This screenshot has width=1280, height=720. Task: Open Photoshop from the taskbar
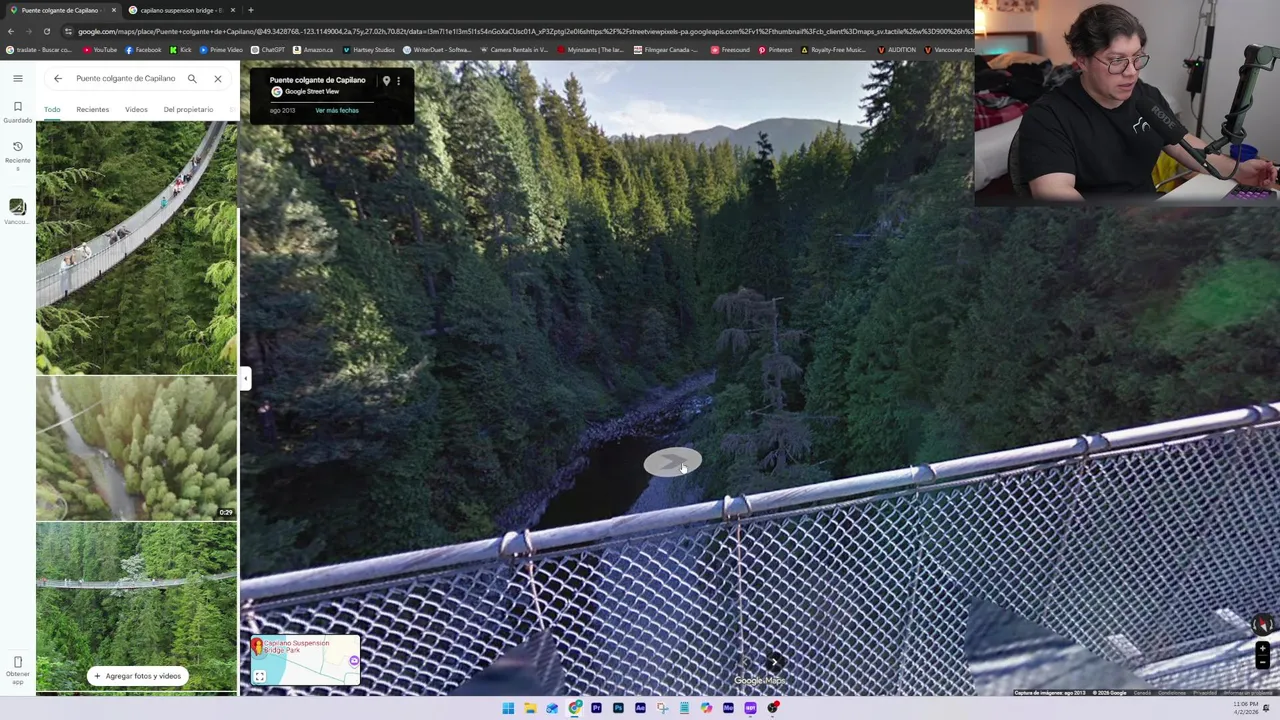pos(618,708)
